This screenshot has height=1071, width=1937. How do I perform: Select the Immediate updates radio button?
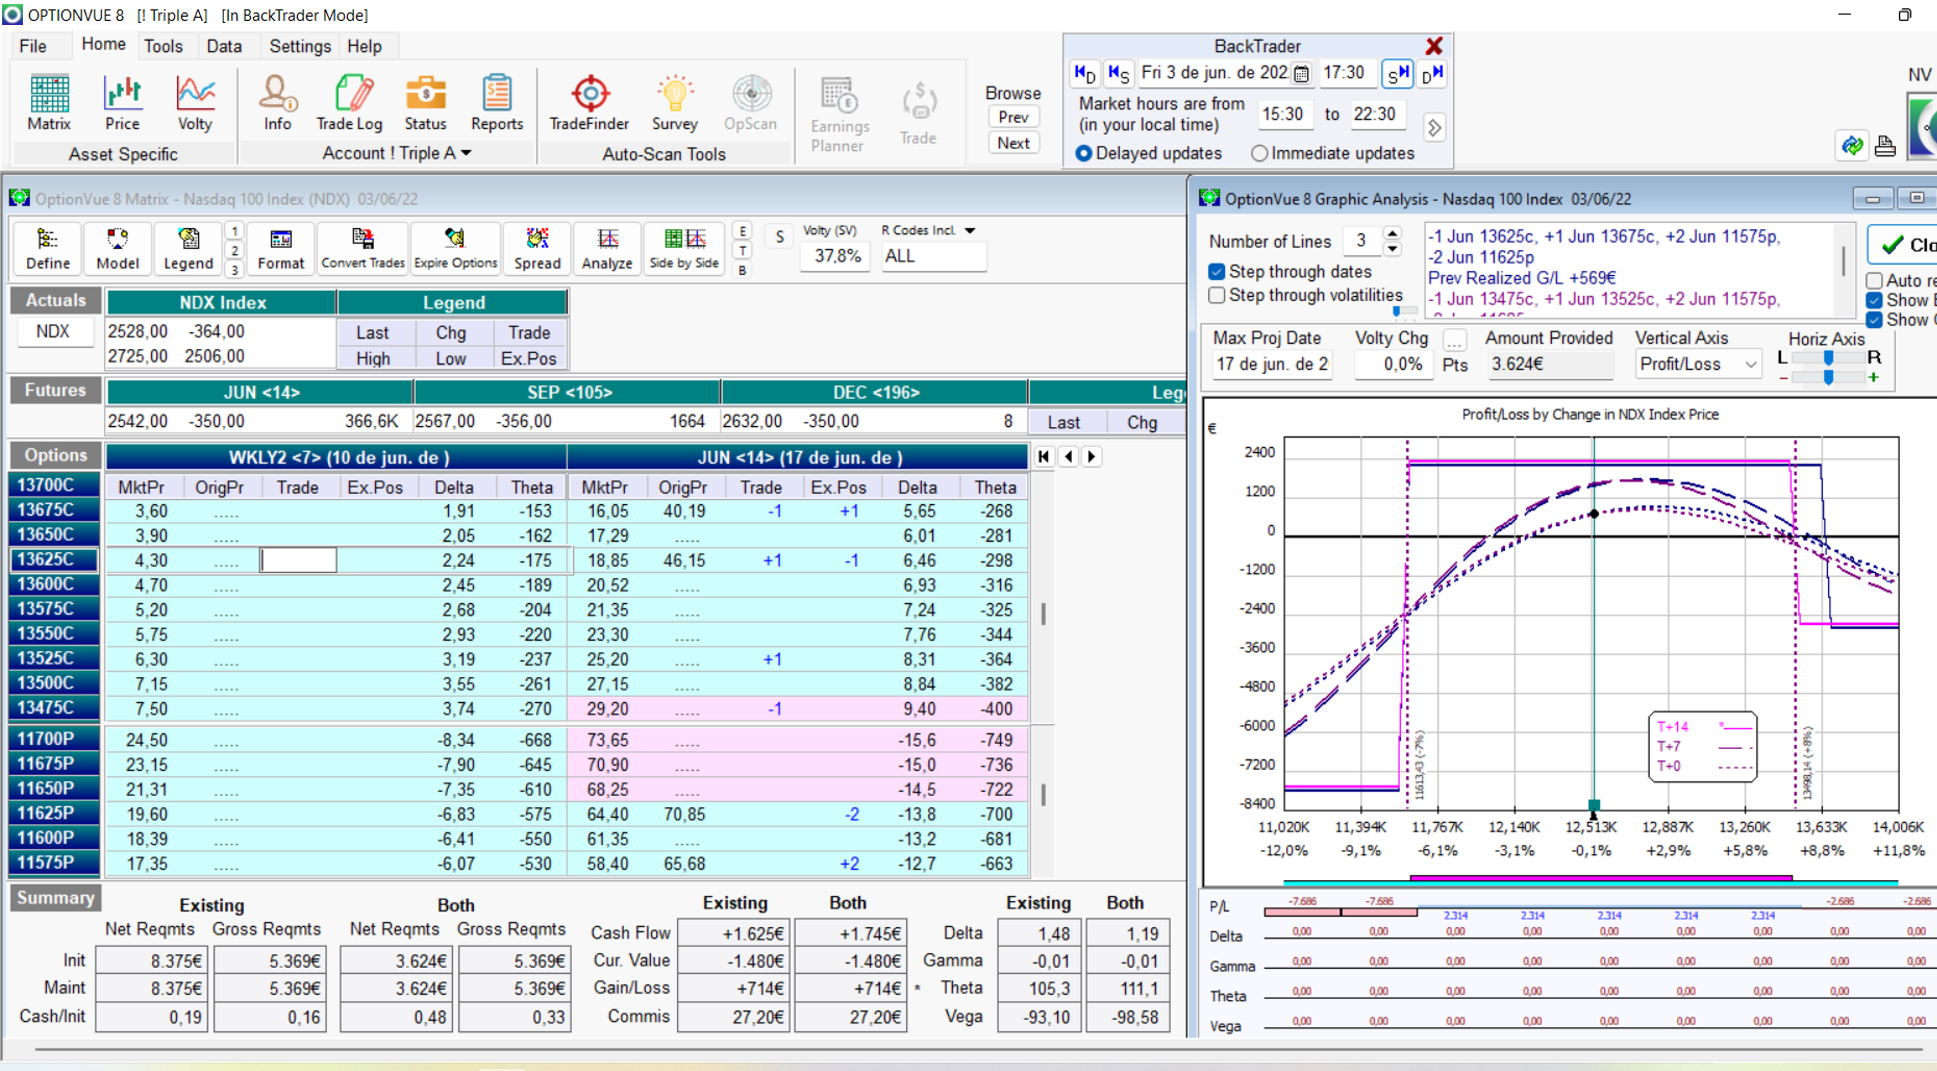click(1259, 153)
